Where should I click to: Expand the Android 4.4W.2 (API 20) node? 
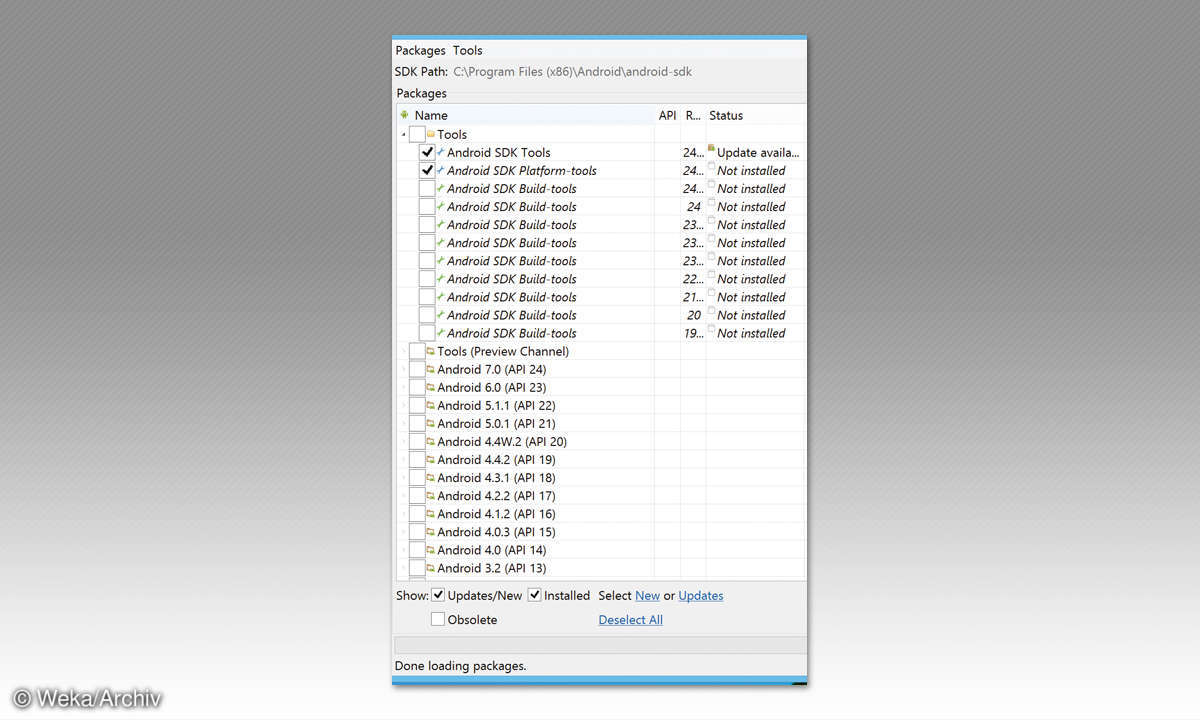click(404, 441)
